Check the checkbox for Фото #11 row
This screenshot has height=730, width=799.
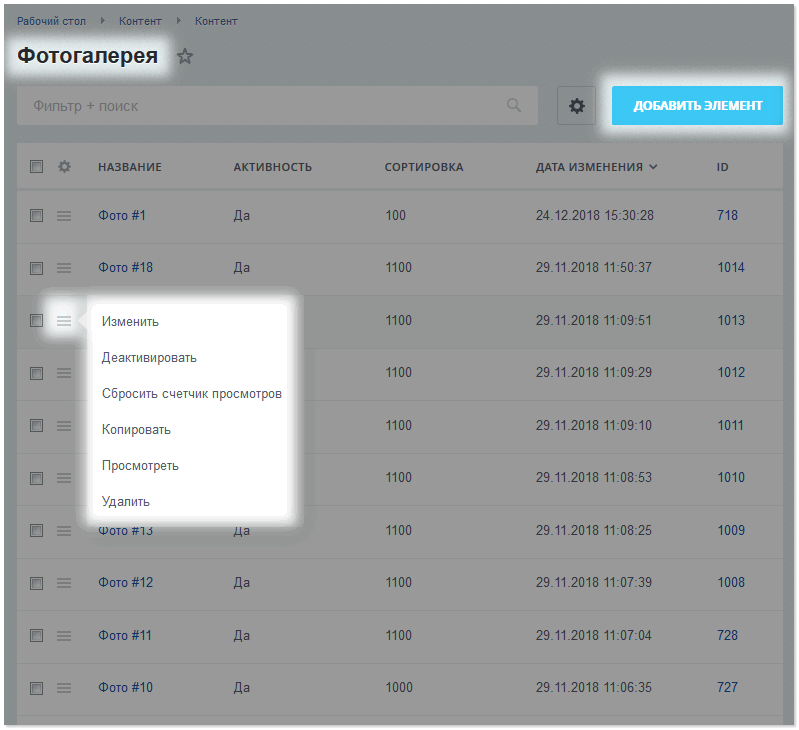[36, 635]
